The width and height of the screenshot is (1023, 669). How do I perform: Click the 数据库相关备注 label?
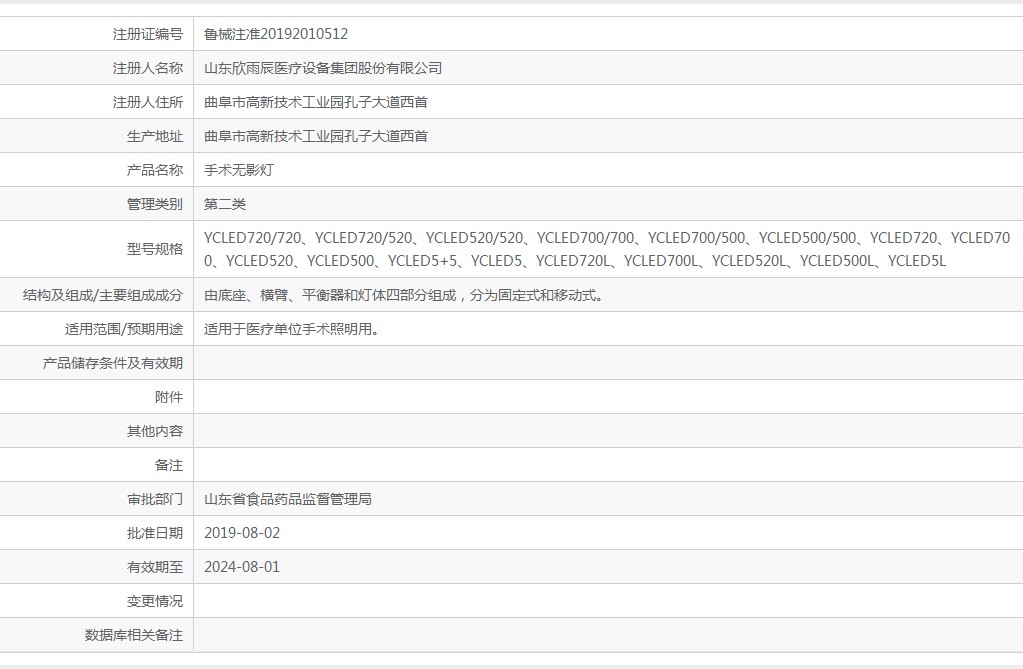(134, 634)
